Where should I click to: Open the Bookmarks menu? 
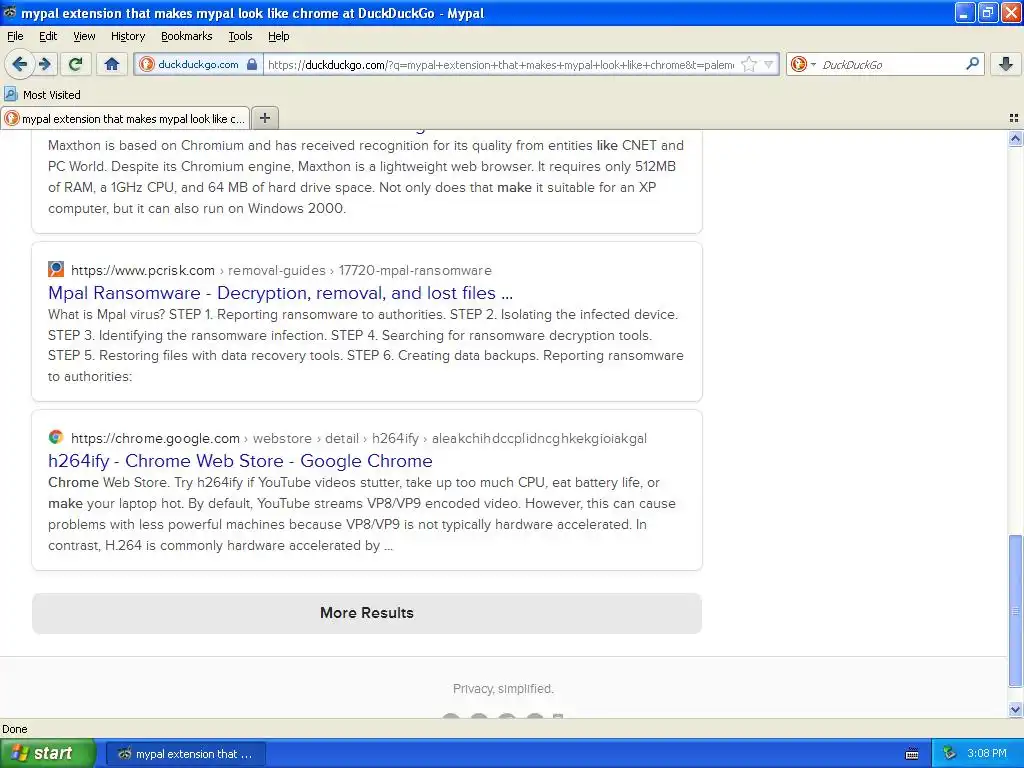pos(186,36)
